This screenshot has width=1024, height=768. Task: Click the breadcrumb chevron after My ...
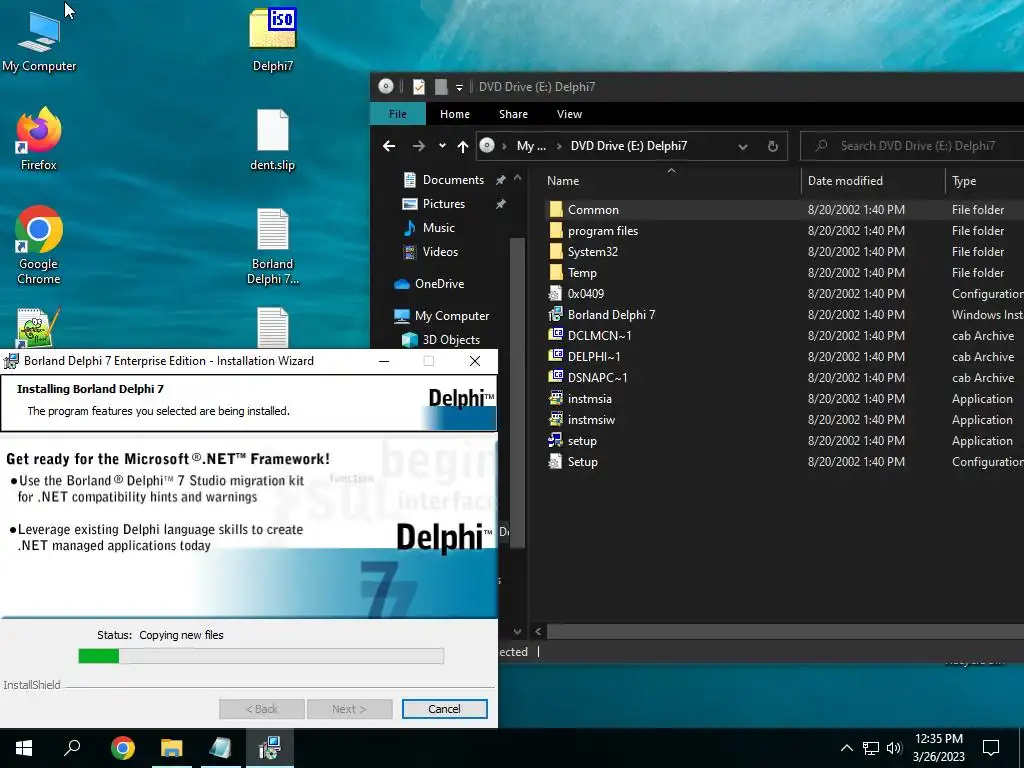tap(559, 146)
